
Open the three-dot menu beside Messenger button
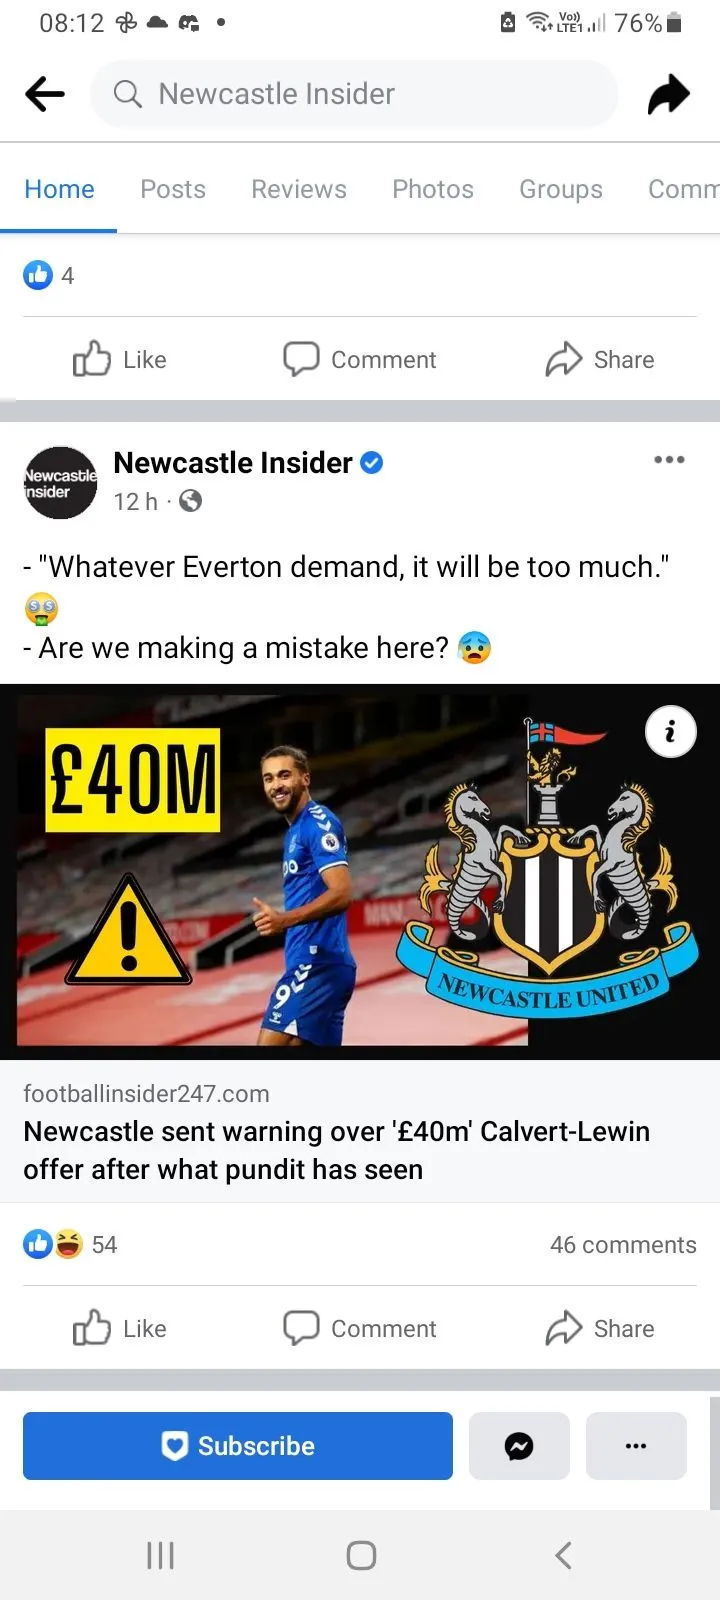pyautogui.click(x=636, y=1446)
